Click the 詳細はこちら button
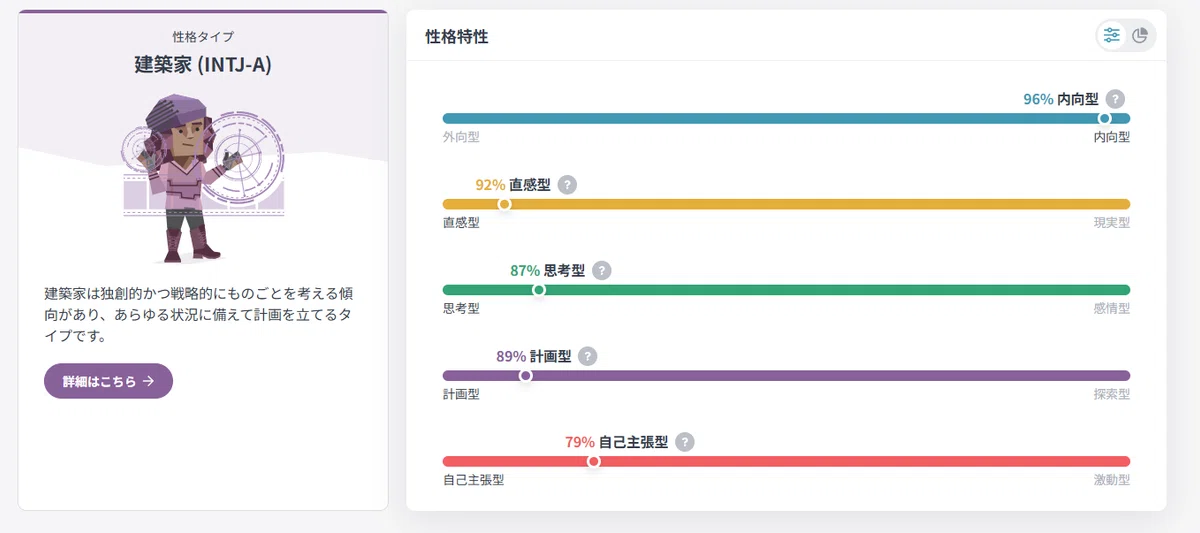 tap(108, 381)
